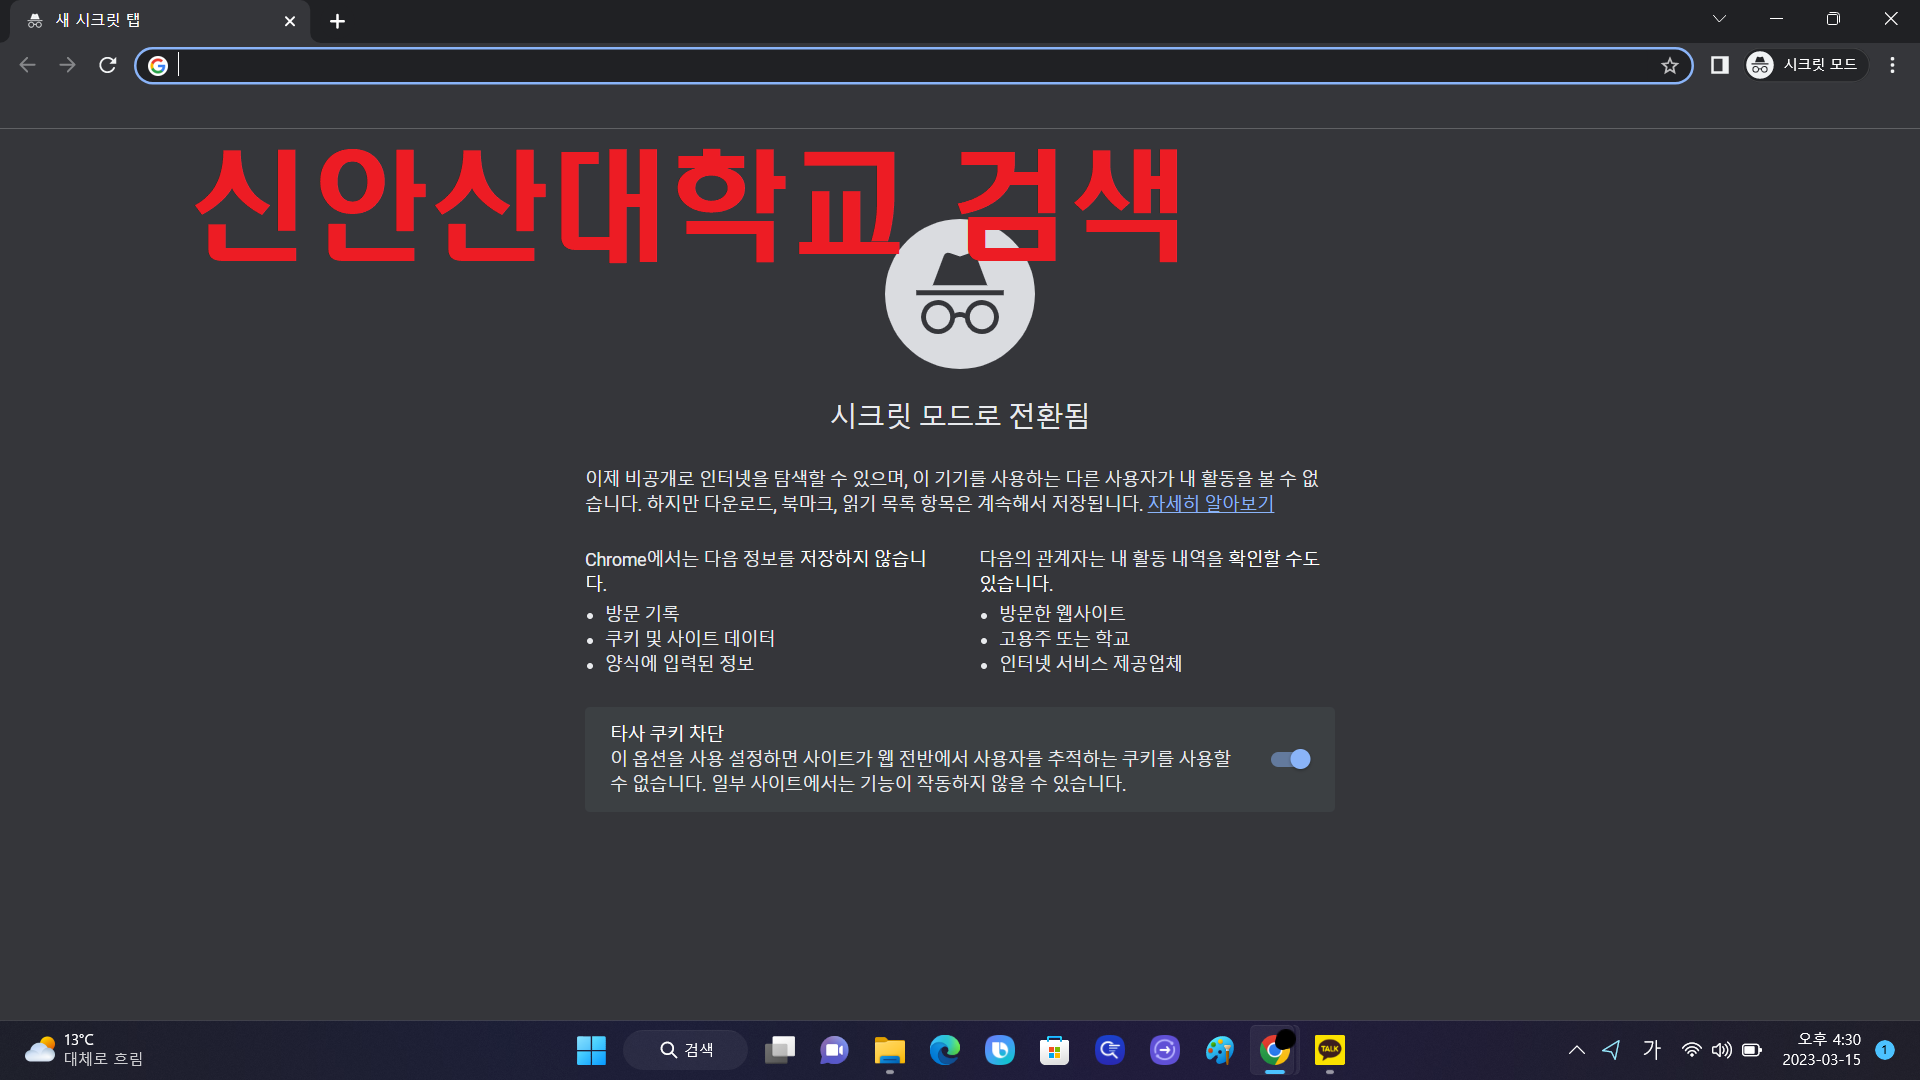Open the side panel icon
This screenshot has height=1080, width=1920.
click(1719, 65)
